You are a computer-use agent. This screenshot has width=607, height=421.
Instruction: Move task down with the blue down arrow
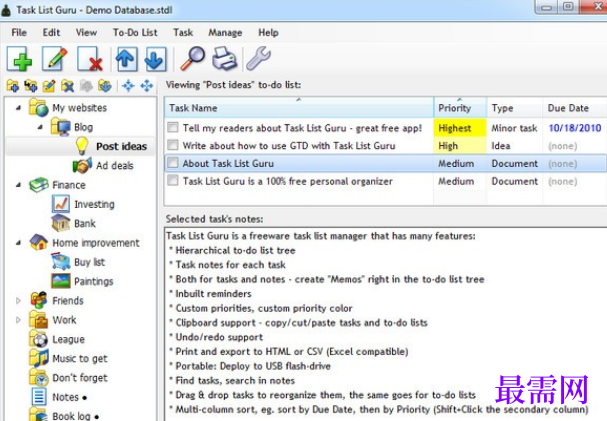tap(155, 59)
